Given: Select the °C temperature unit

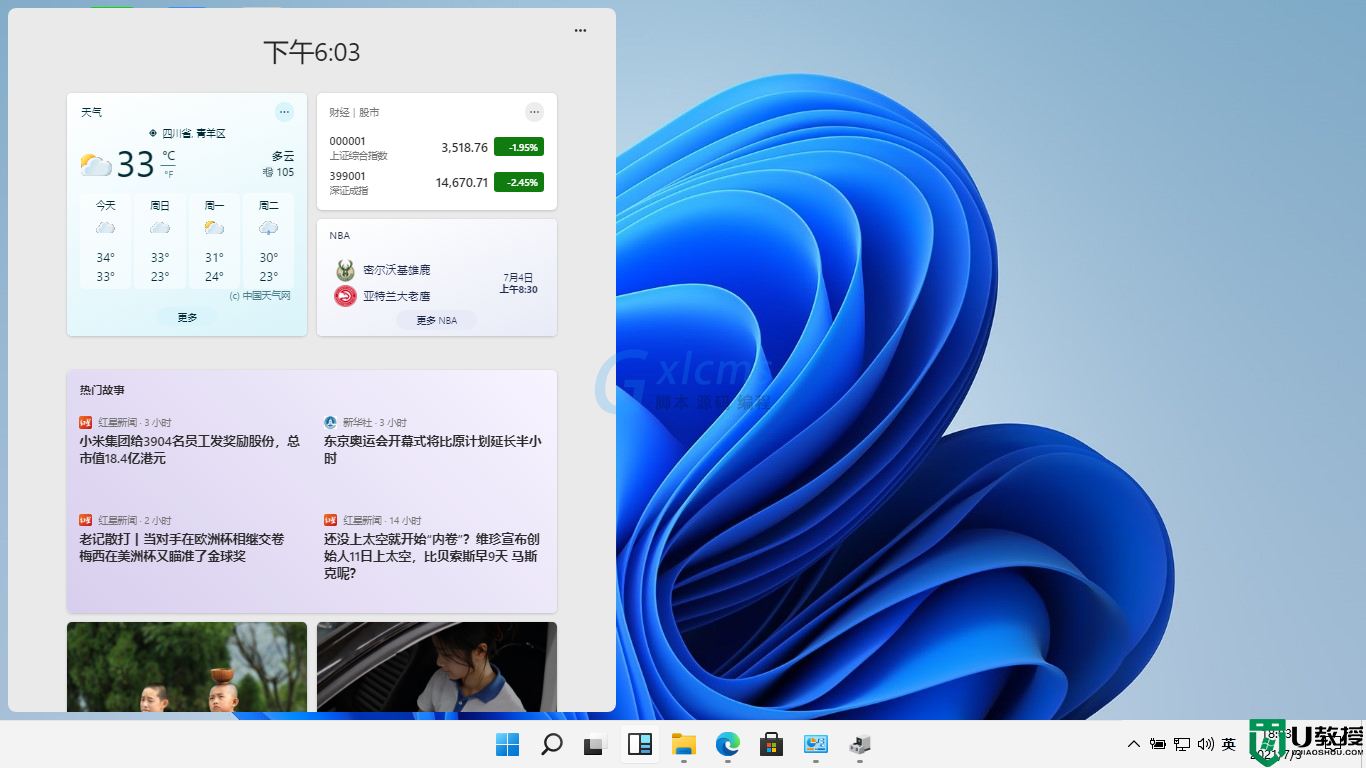Looking at the screenshot, I should (x=169, y=155).
